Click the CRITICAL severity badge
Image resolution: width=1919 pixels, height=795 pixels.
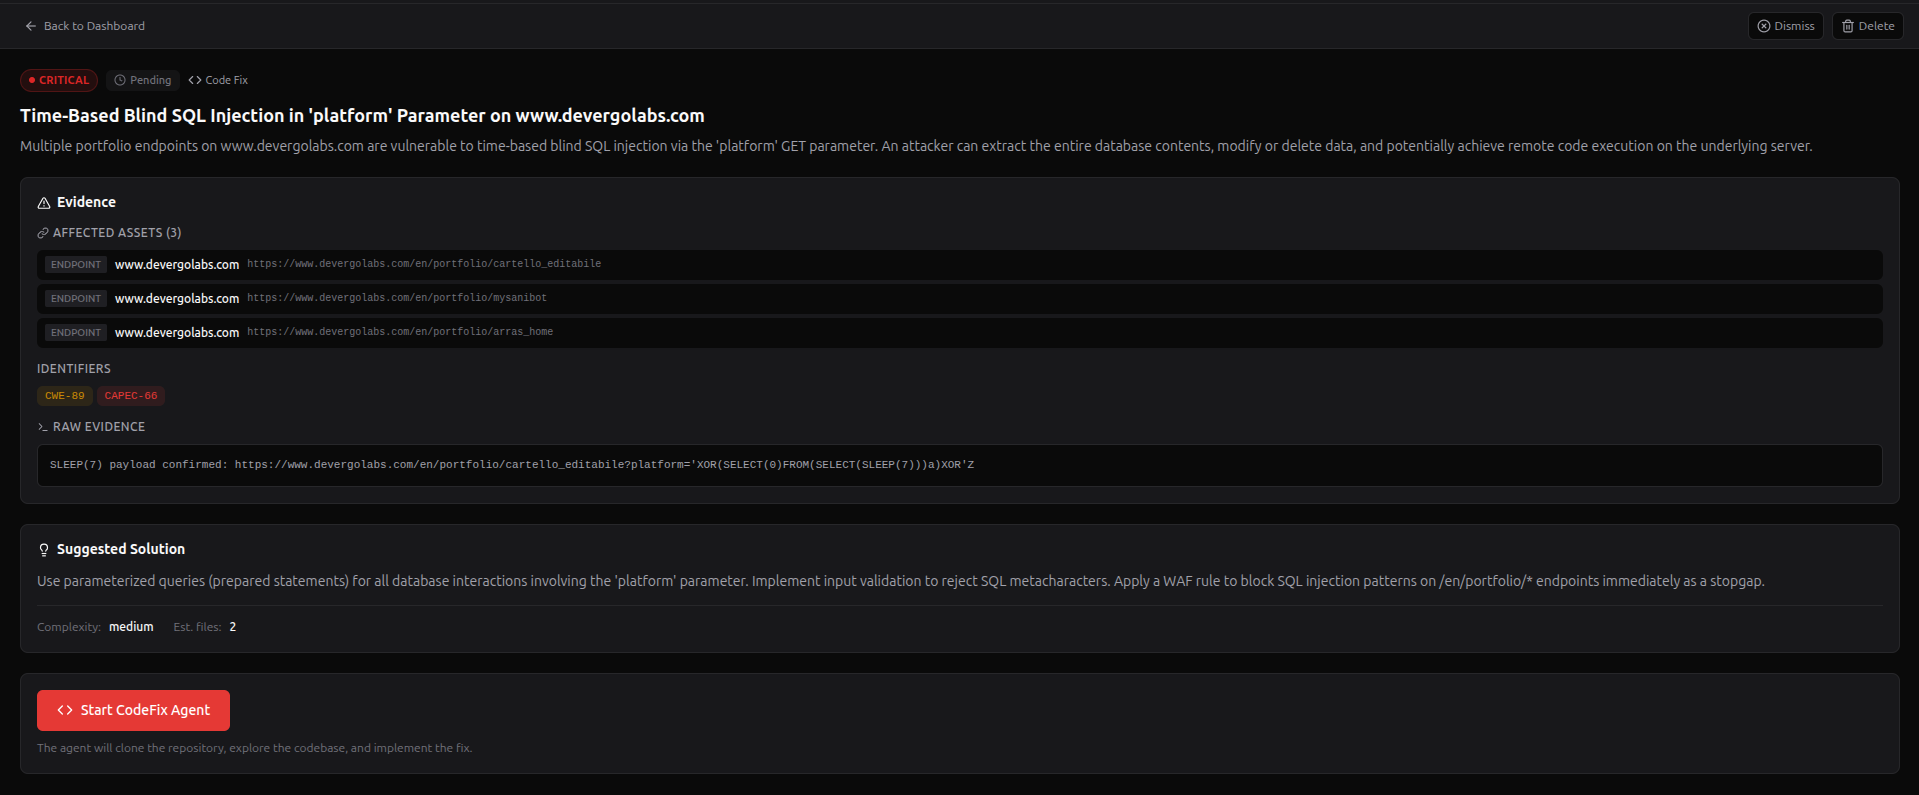pyautogui.click(x=59, y=80)
